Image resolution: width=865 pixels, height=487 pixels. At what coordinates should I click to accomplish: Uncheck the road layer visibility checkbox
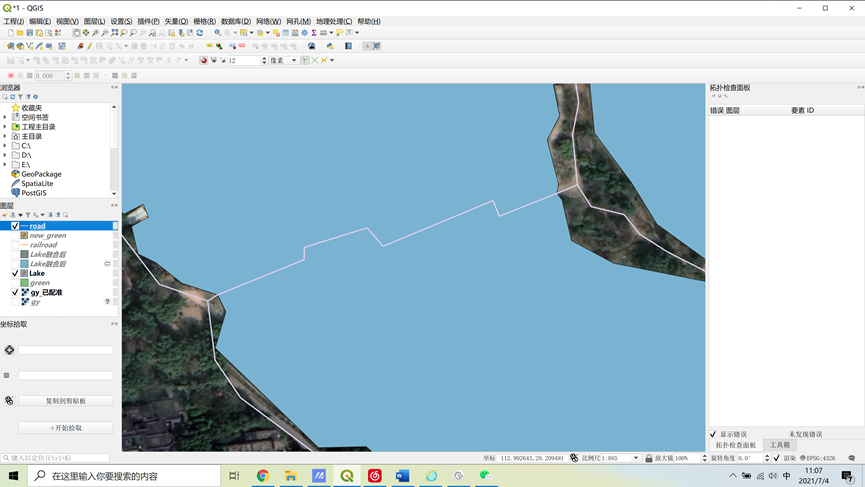[x=15, y=226]
